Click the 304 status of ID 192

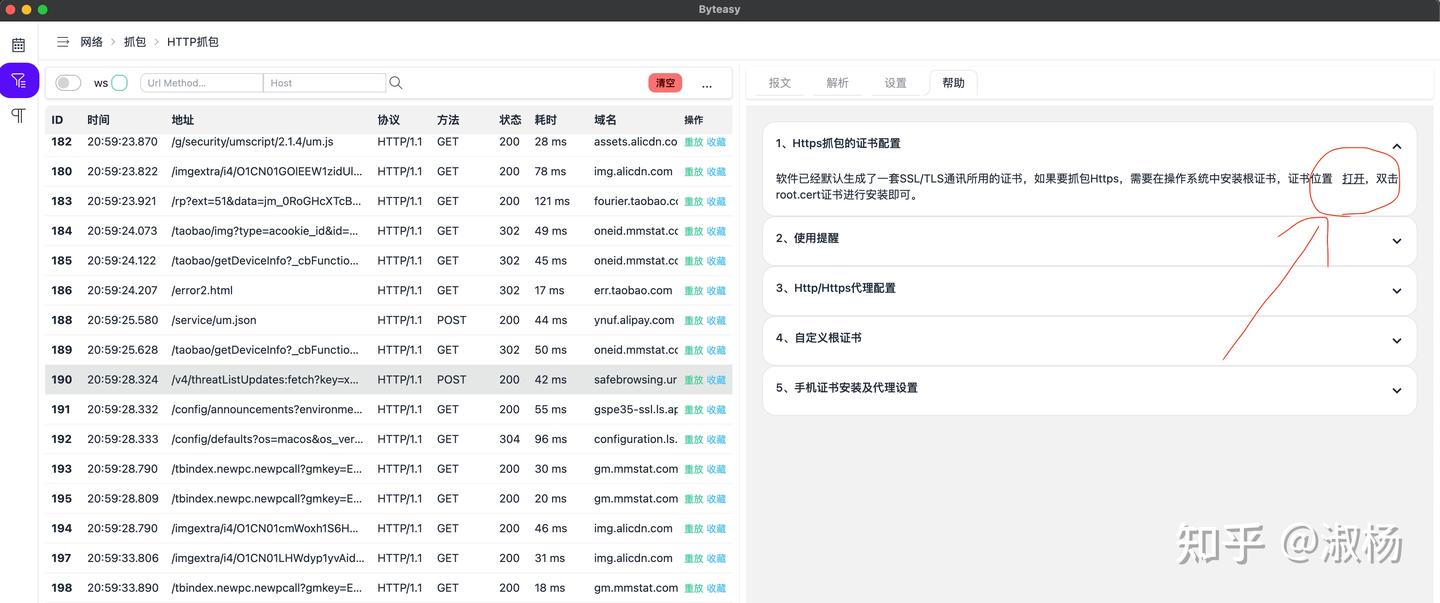point(510,439)
